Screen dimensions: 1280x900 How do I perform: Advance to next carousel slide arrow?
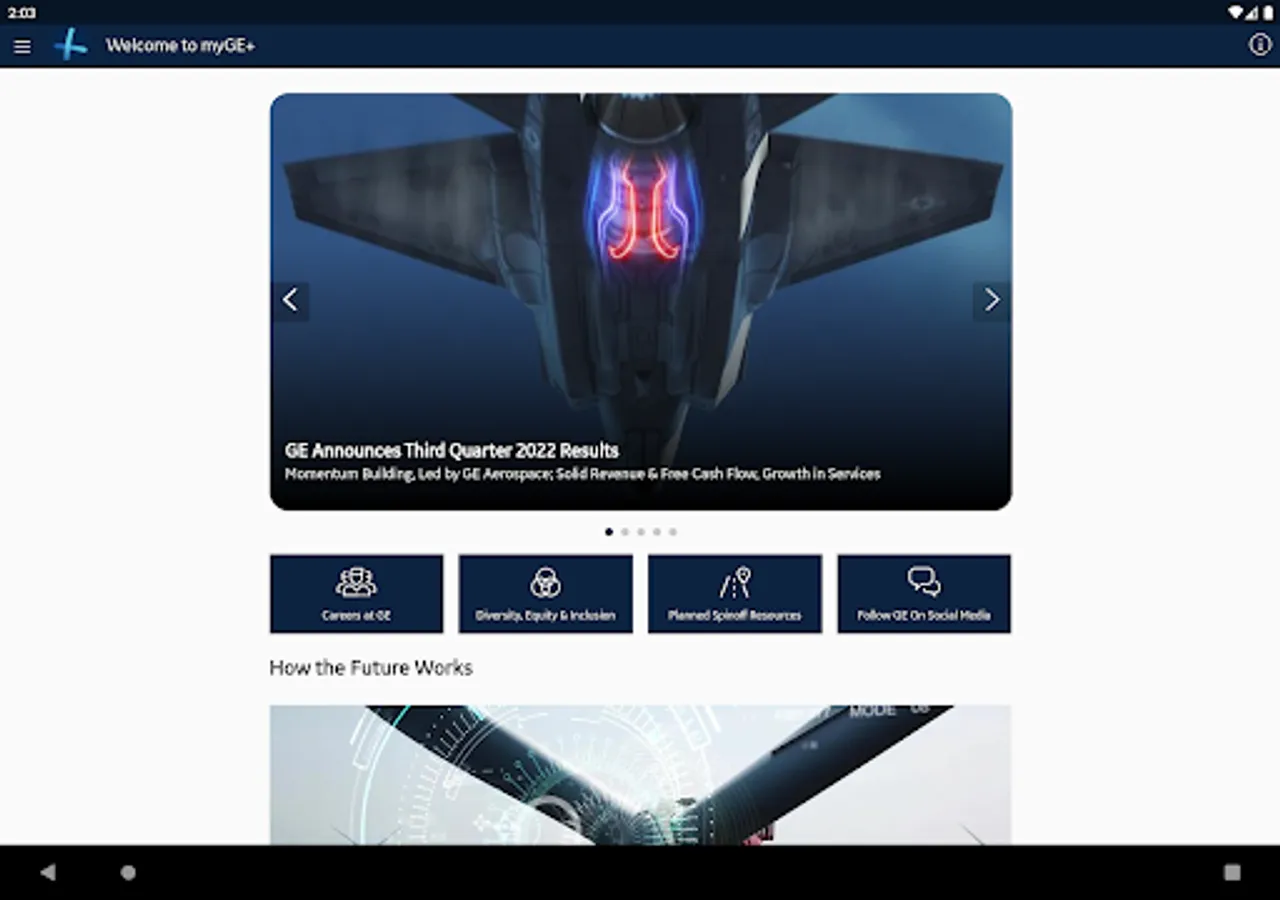[x=991, y=300]
